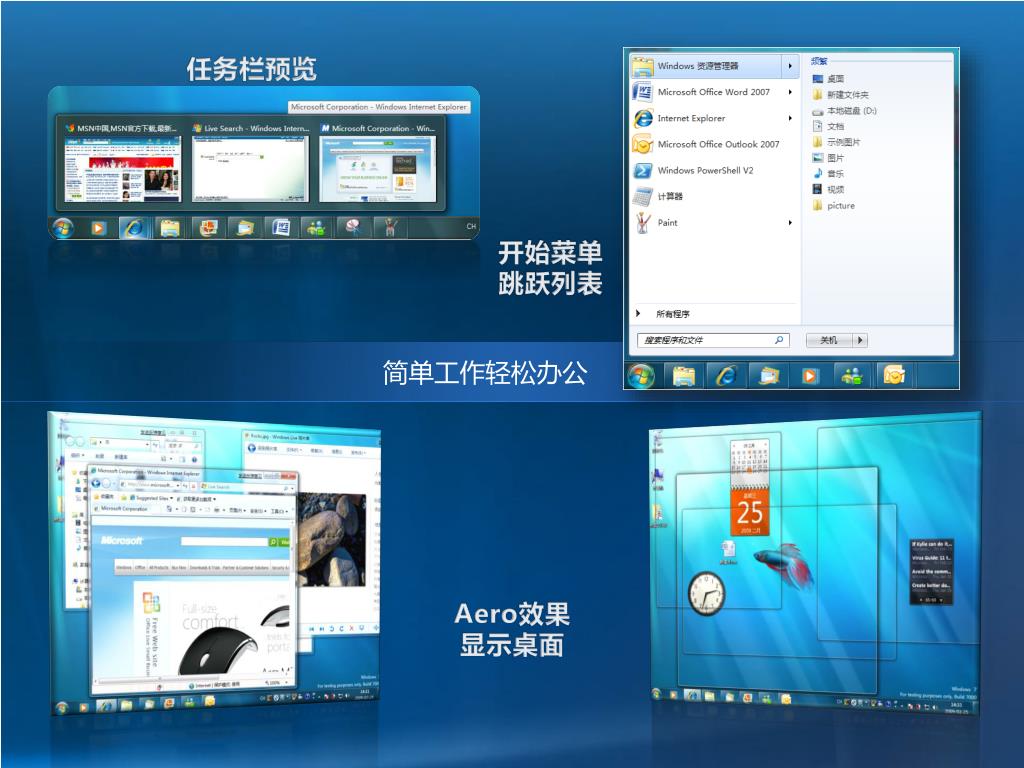Image resolution: width=1024 pixels, height=768 pixels.
Task: Click the search magnifier icon in Start menu
Action: coord(779,340)
